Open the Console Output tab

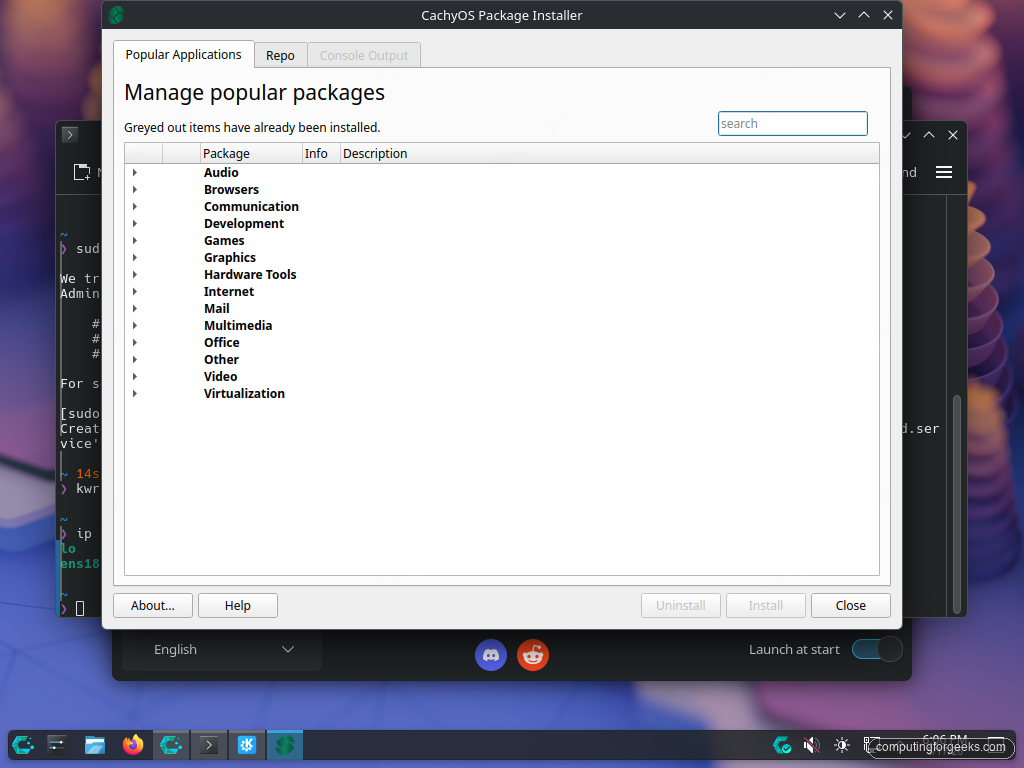click(364, 56)
